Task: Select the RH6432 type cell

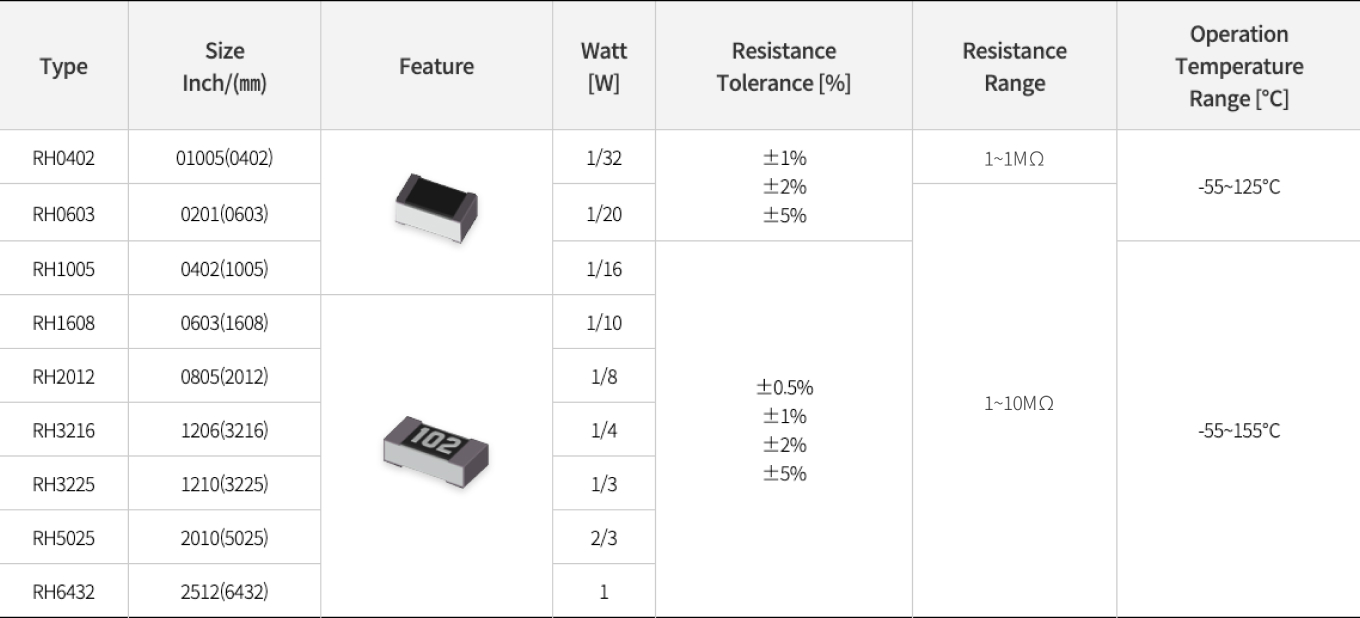Action: tap(64, 591)
